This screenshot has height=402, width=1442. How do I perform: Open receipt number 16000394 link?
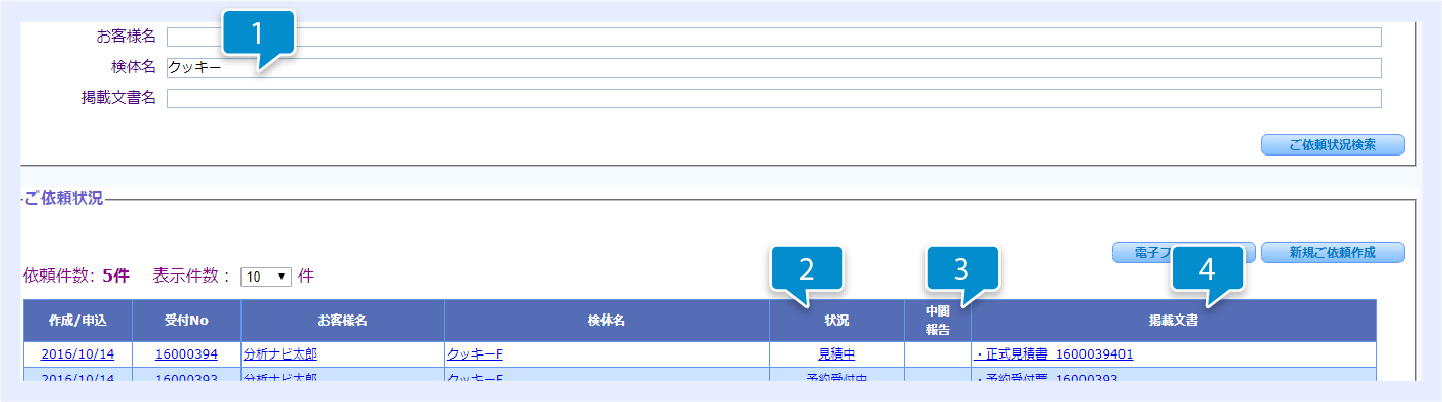tap(186, 354)
